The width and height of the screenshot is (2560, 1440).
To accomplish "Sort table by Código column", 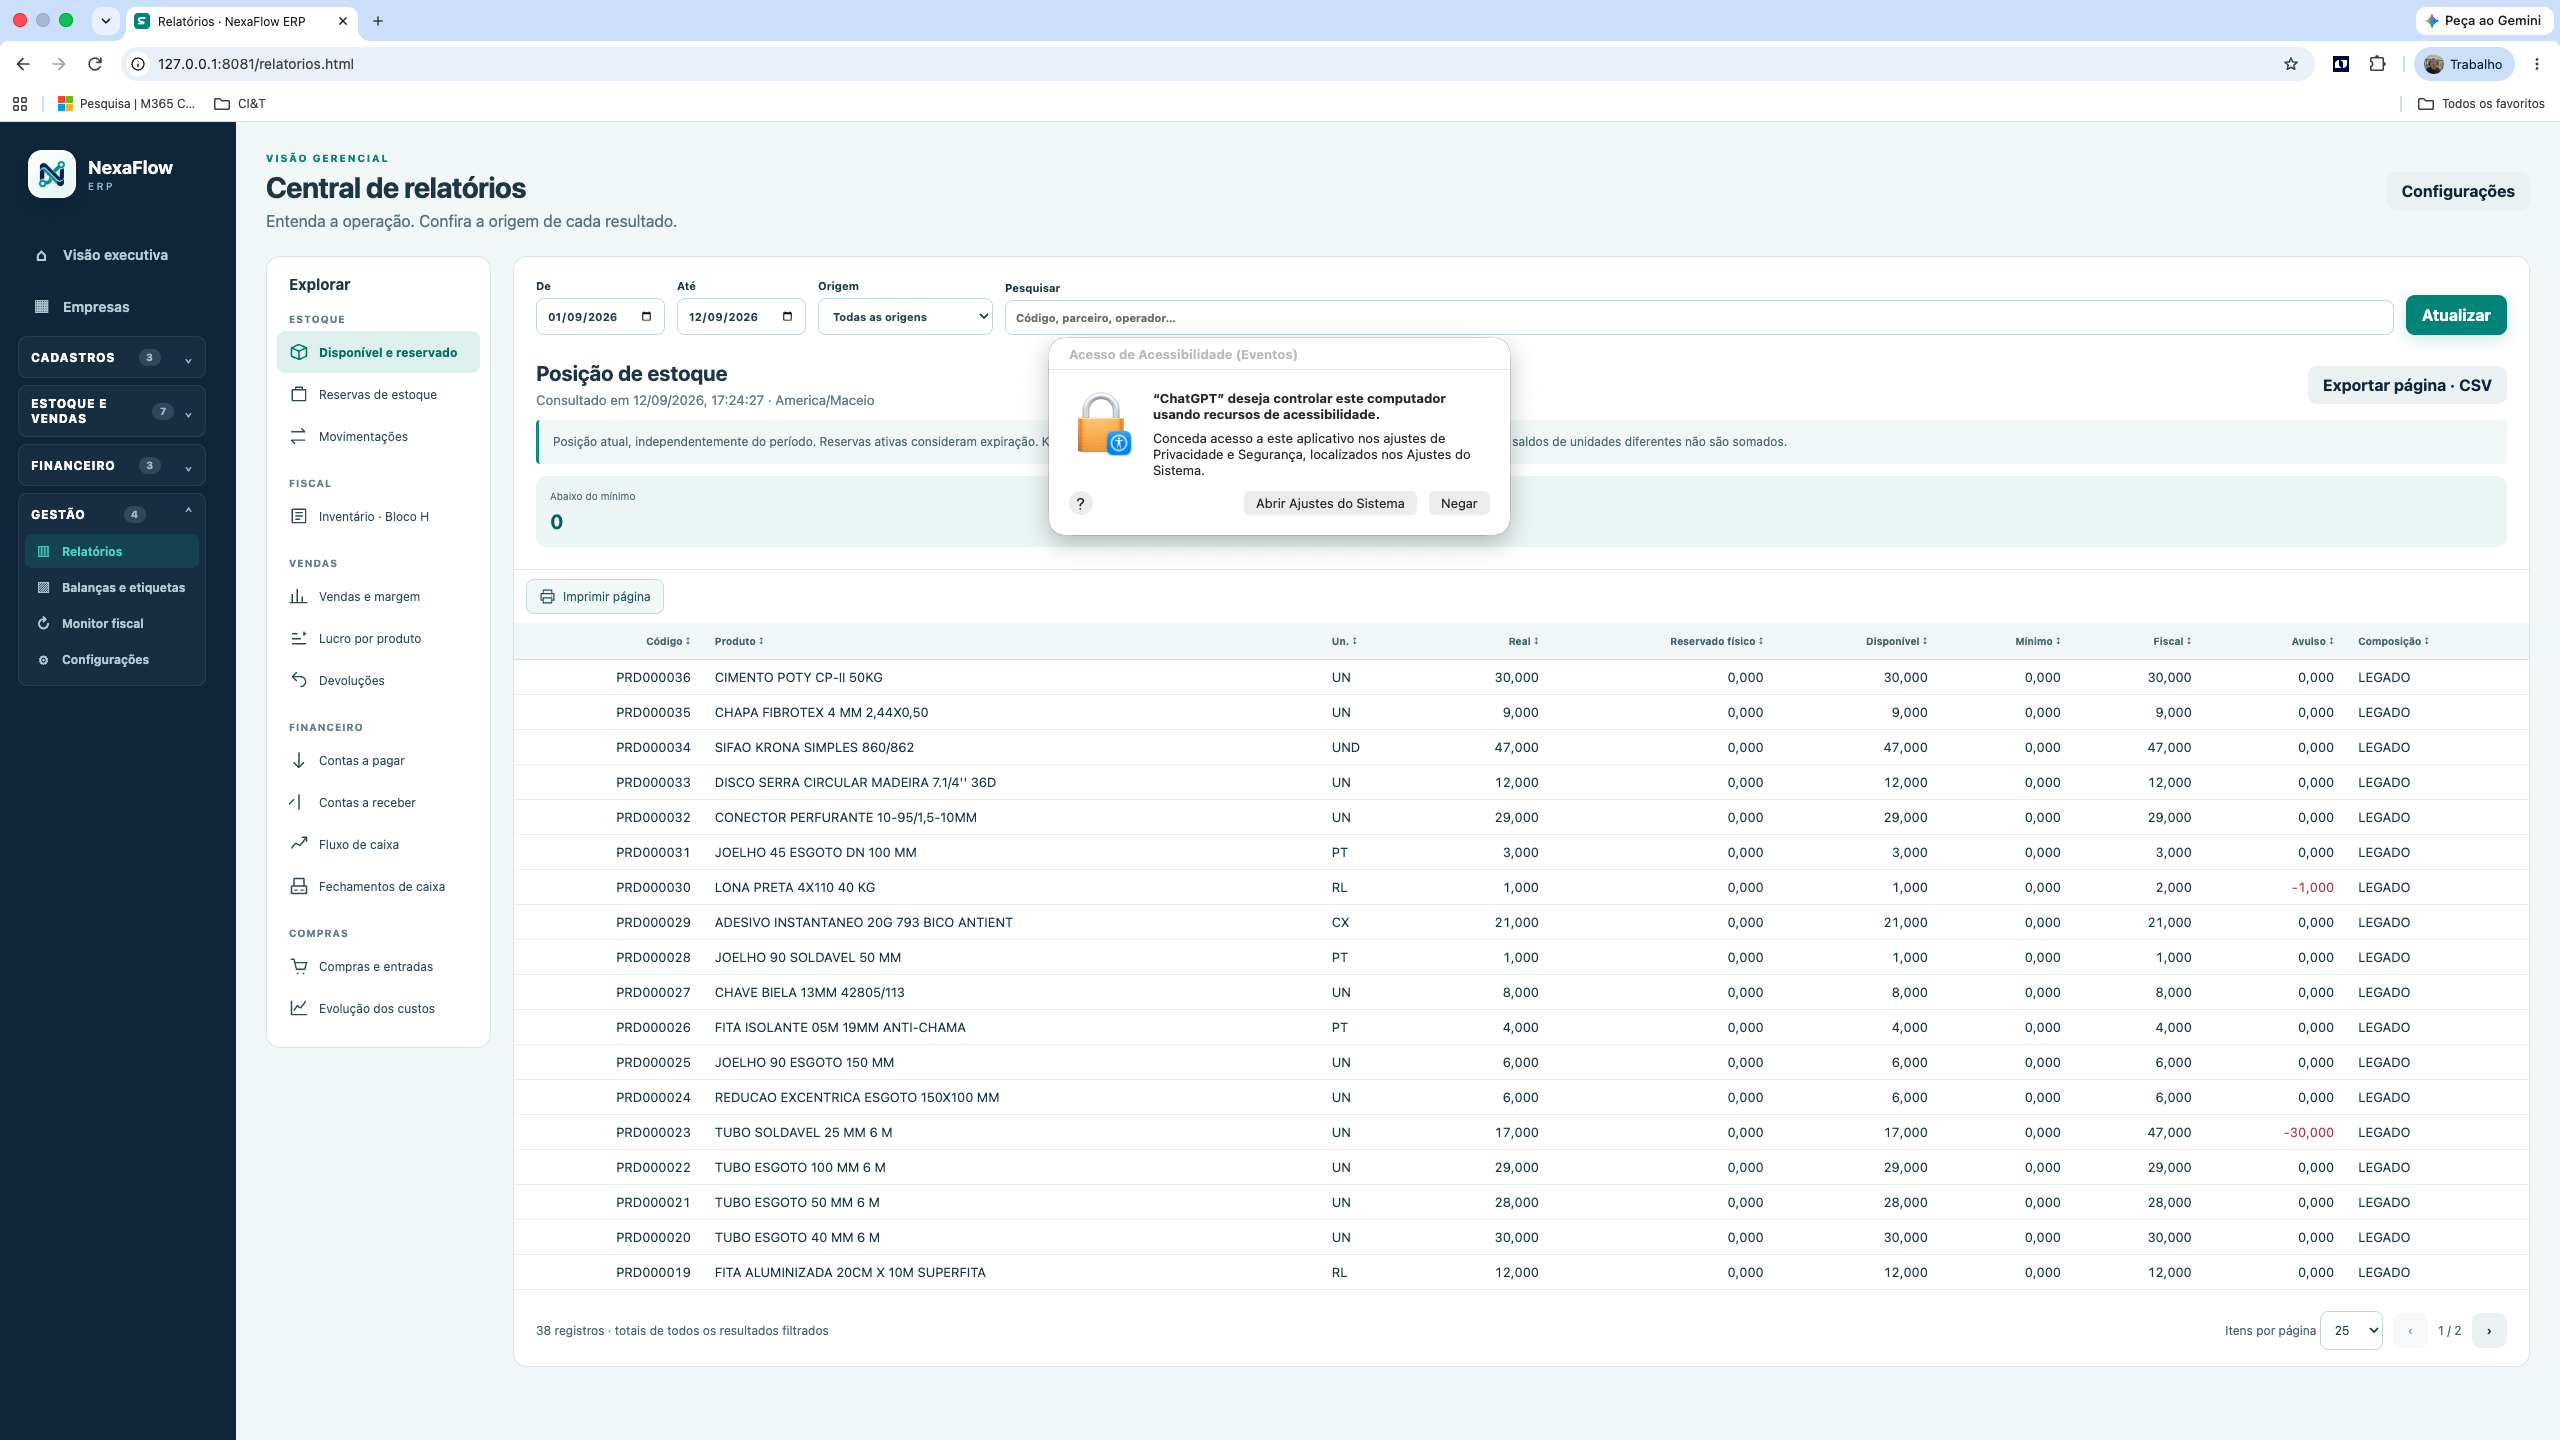I will [668, 642].
